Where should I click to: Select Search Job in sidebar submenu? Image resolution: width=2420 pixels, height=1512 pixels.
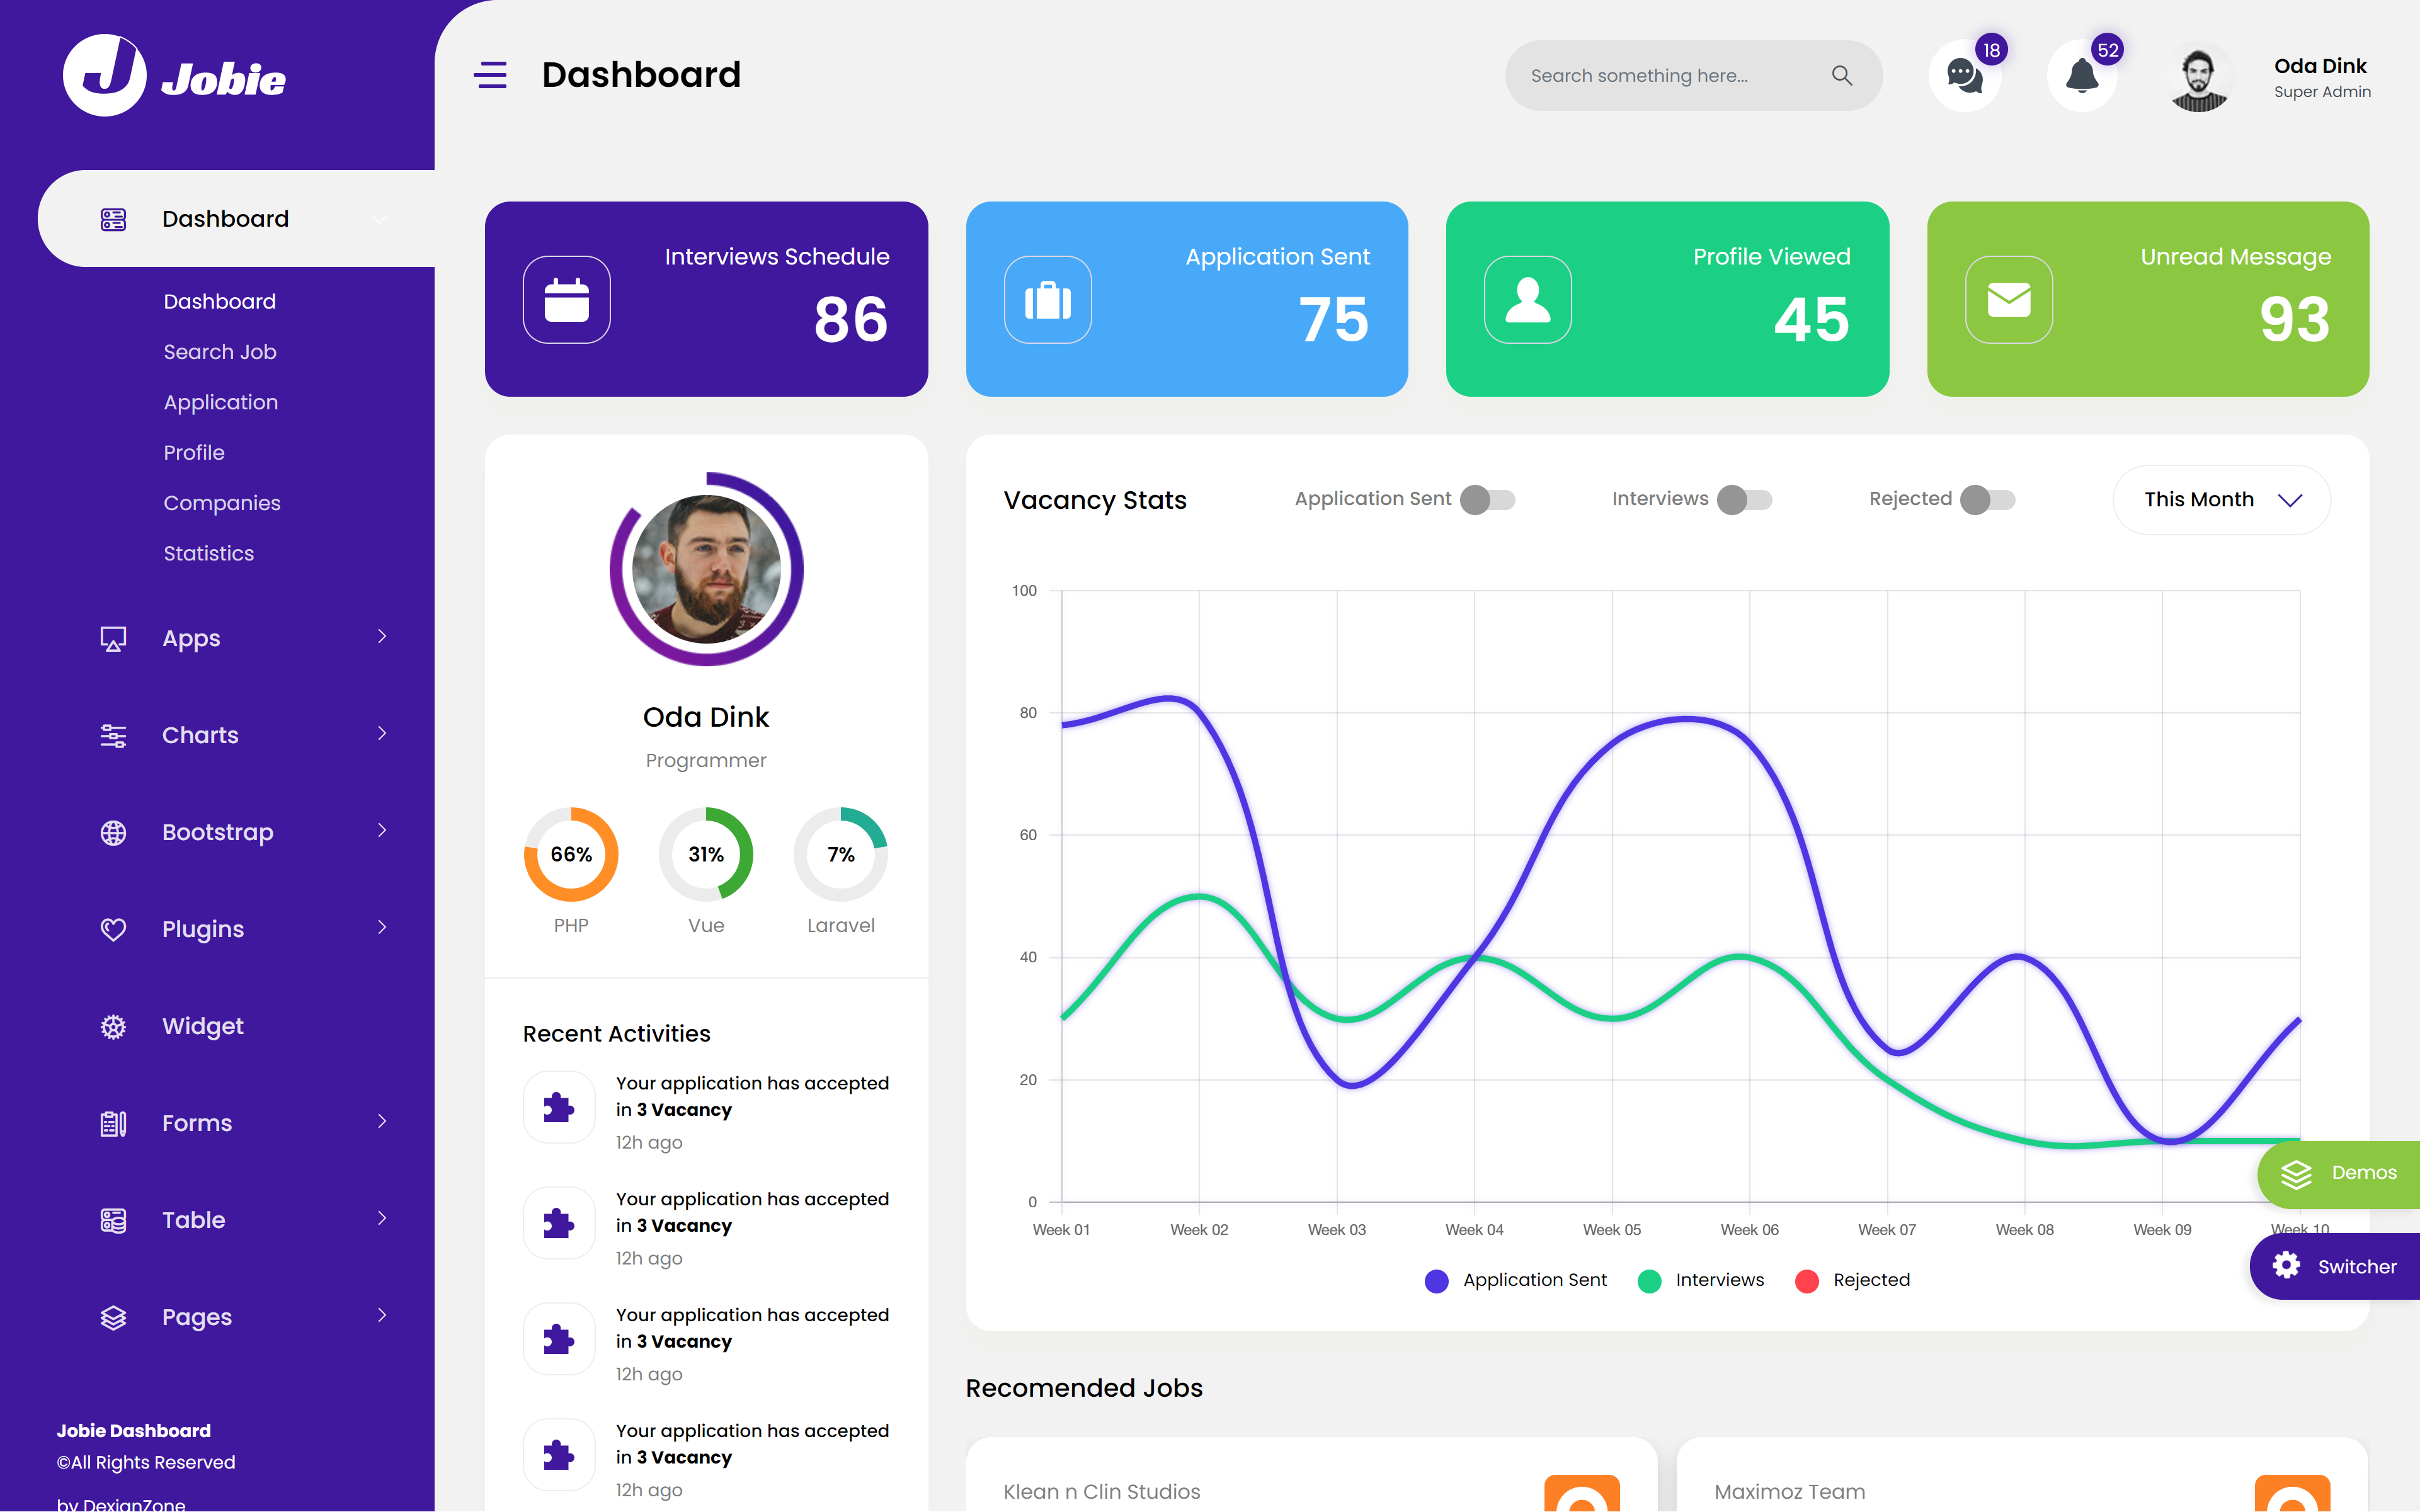pos(220,352)
